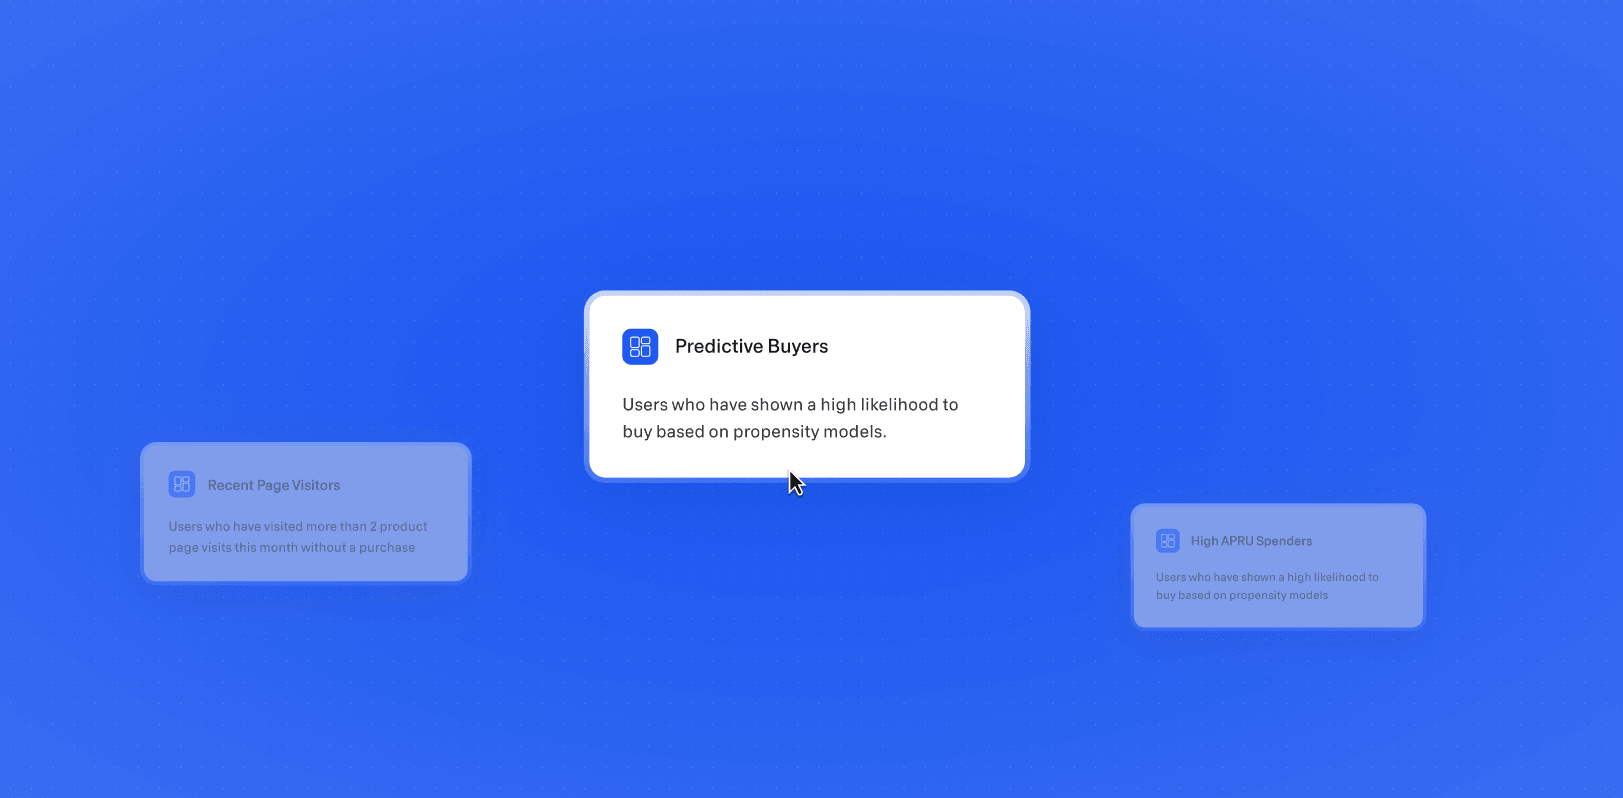
Task: Click "Users who have visited more than 2 product" line
Action: coord(297,527)
